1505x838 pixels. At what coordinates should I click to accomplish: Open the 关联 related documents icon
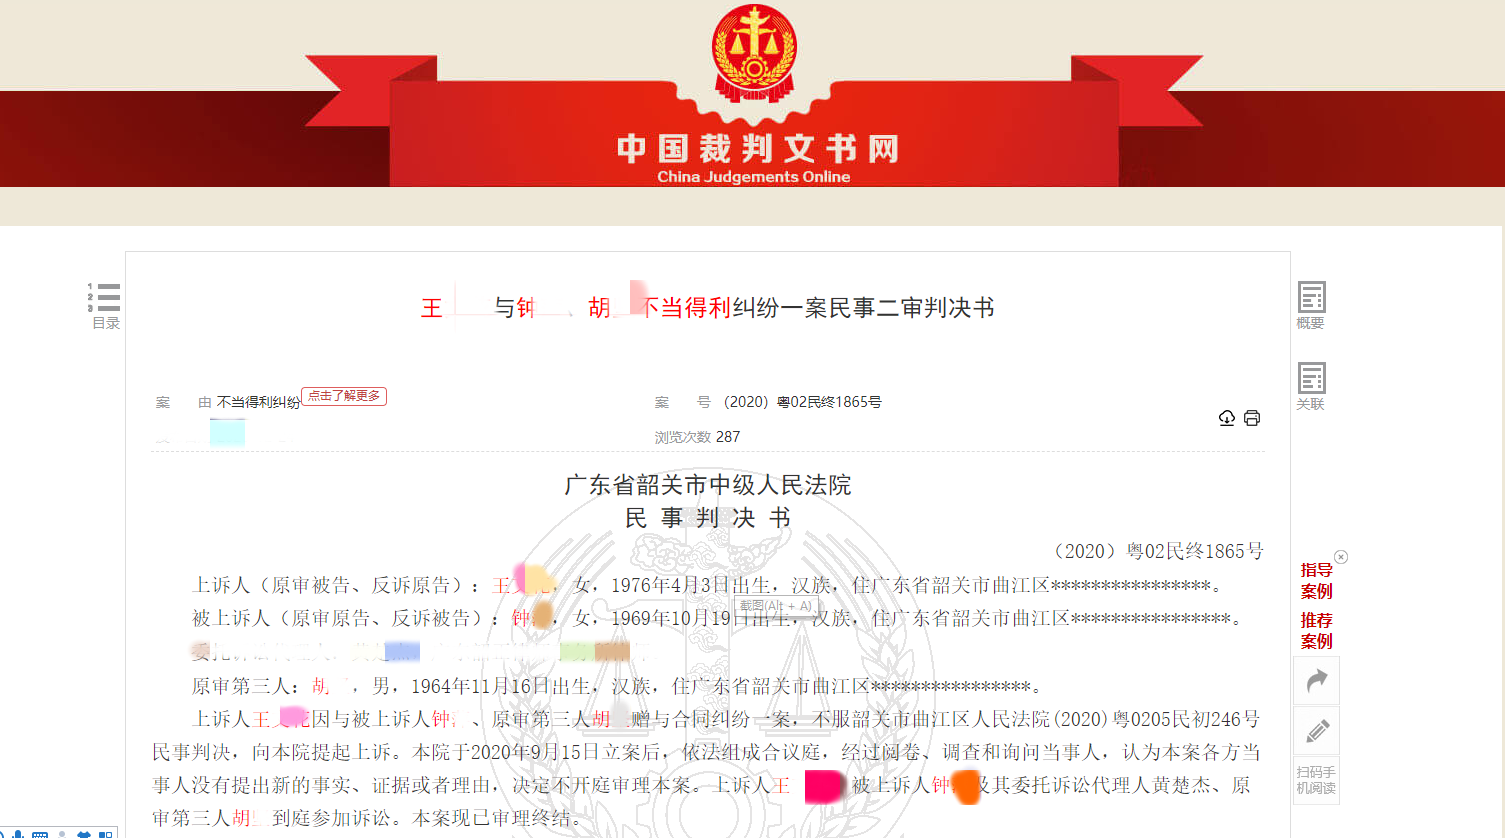(x=1311, y=386)
